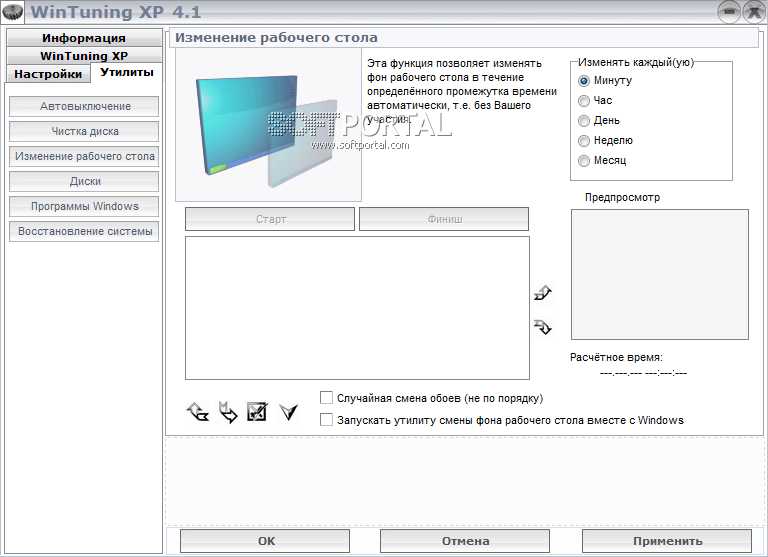Open the Автовыключение utility
The width and height of the screenshot is (768, 557).
tap(84, 106)
